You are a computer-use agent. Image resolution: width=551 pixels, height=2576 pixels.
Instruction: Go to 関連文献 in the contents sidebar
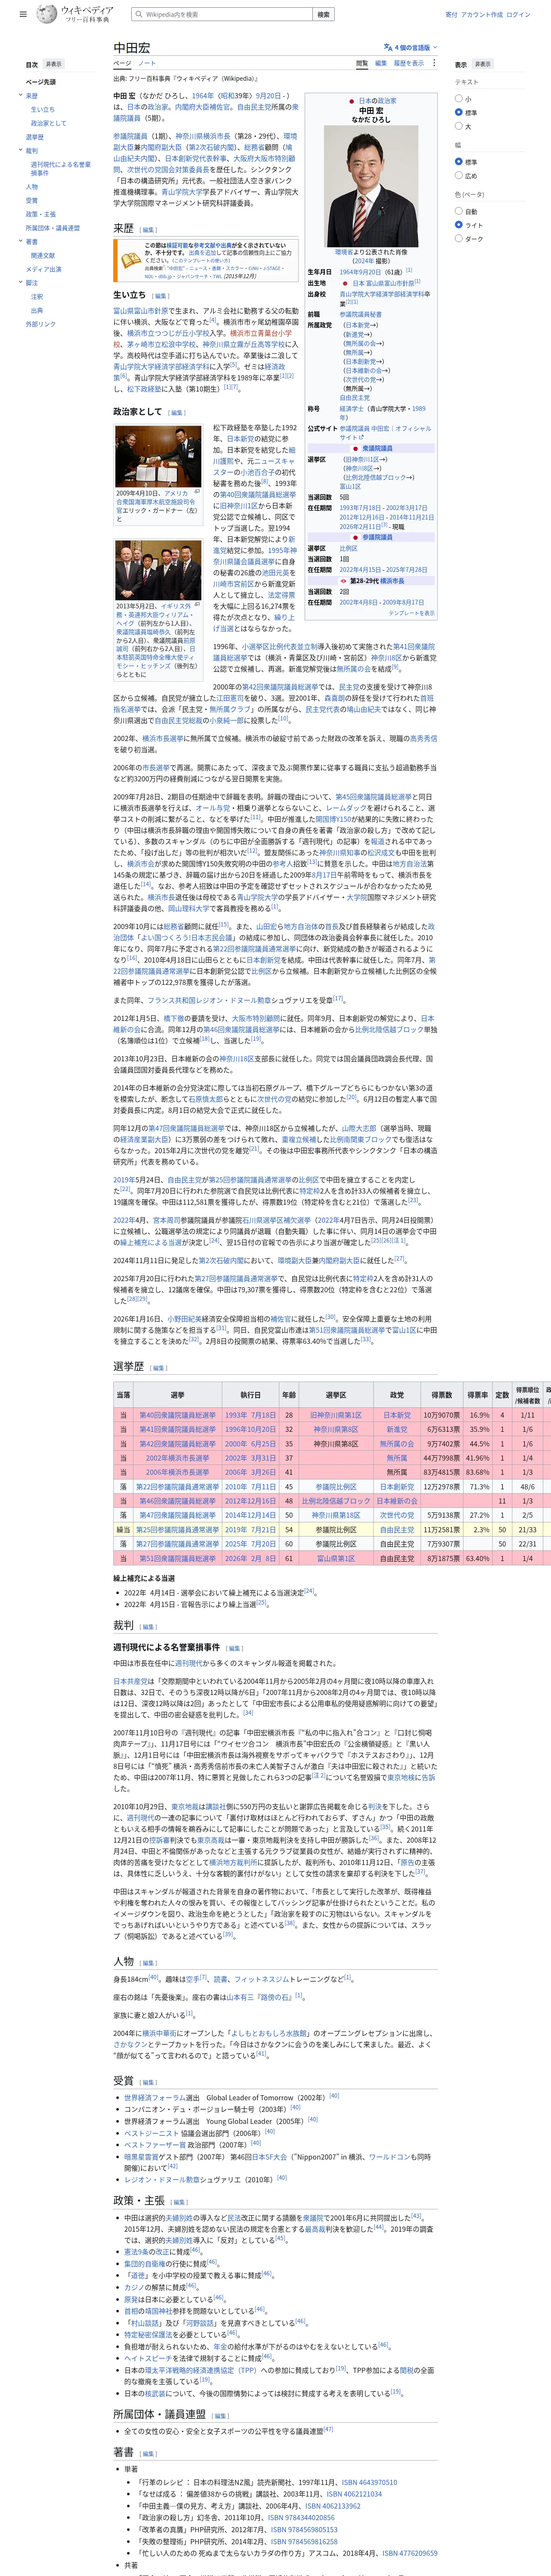43,256
